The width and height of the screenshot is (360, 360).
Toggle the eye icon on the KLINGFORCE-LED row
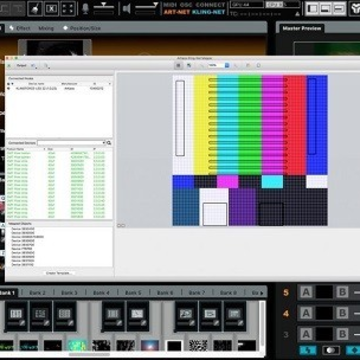pyautogui.click(x=9, y=89)
